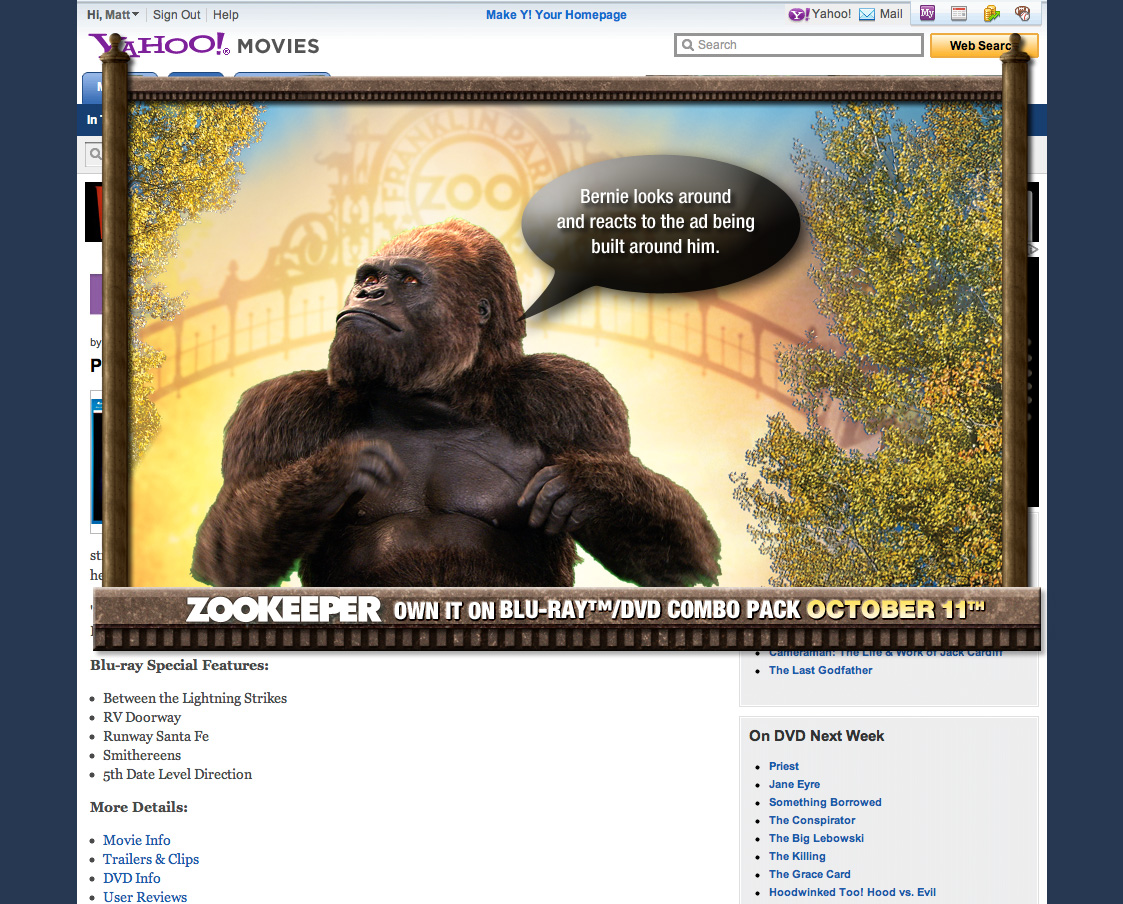This screenshot has height=904, width=1123.
Task: Click magnifier icon in the search box
Action: pyautogui.click(x=688, y=45)
